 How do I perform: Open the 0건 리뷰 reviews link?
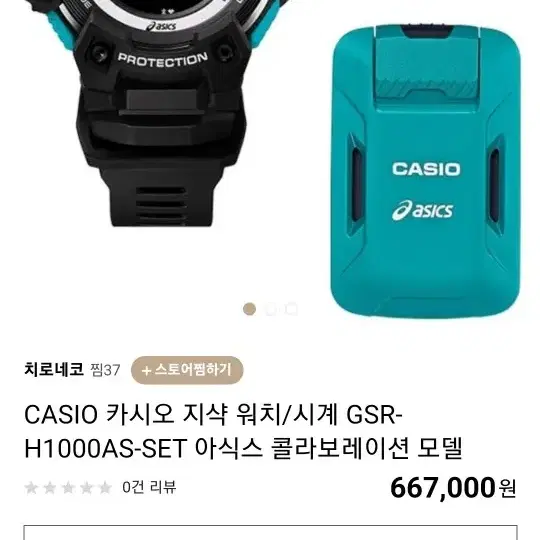pos(149,487)
